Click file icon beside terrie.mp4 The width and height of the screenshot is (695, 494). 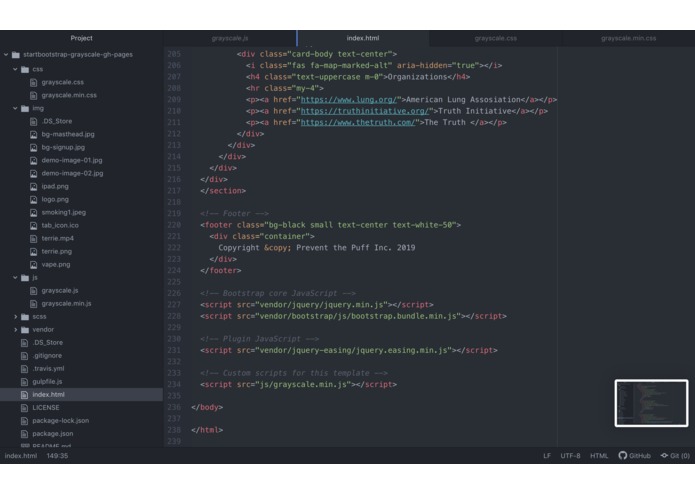[x=33, y=238]
